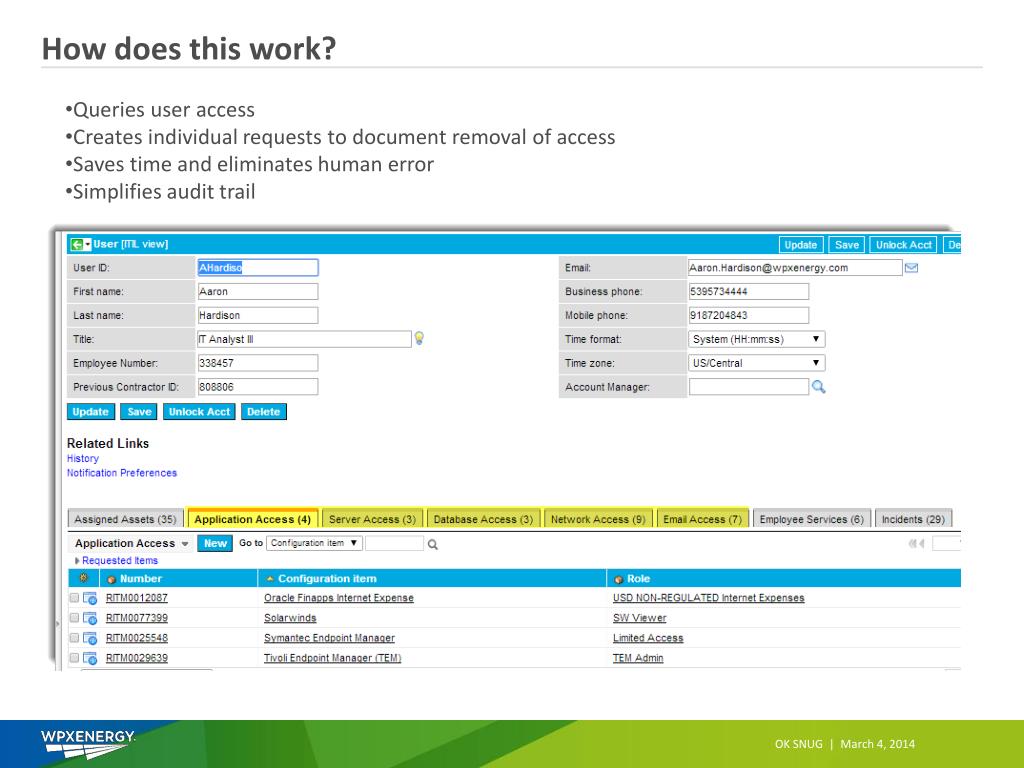The height and width of the screenshot is (768, 1024).
Task: Open request RITM0012087
Action: (x=136, y=598)
